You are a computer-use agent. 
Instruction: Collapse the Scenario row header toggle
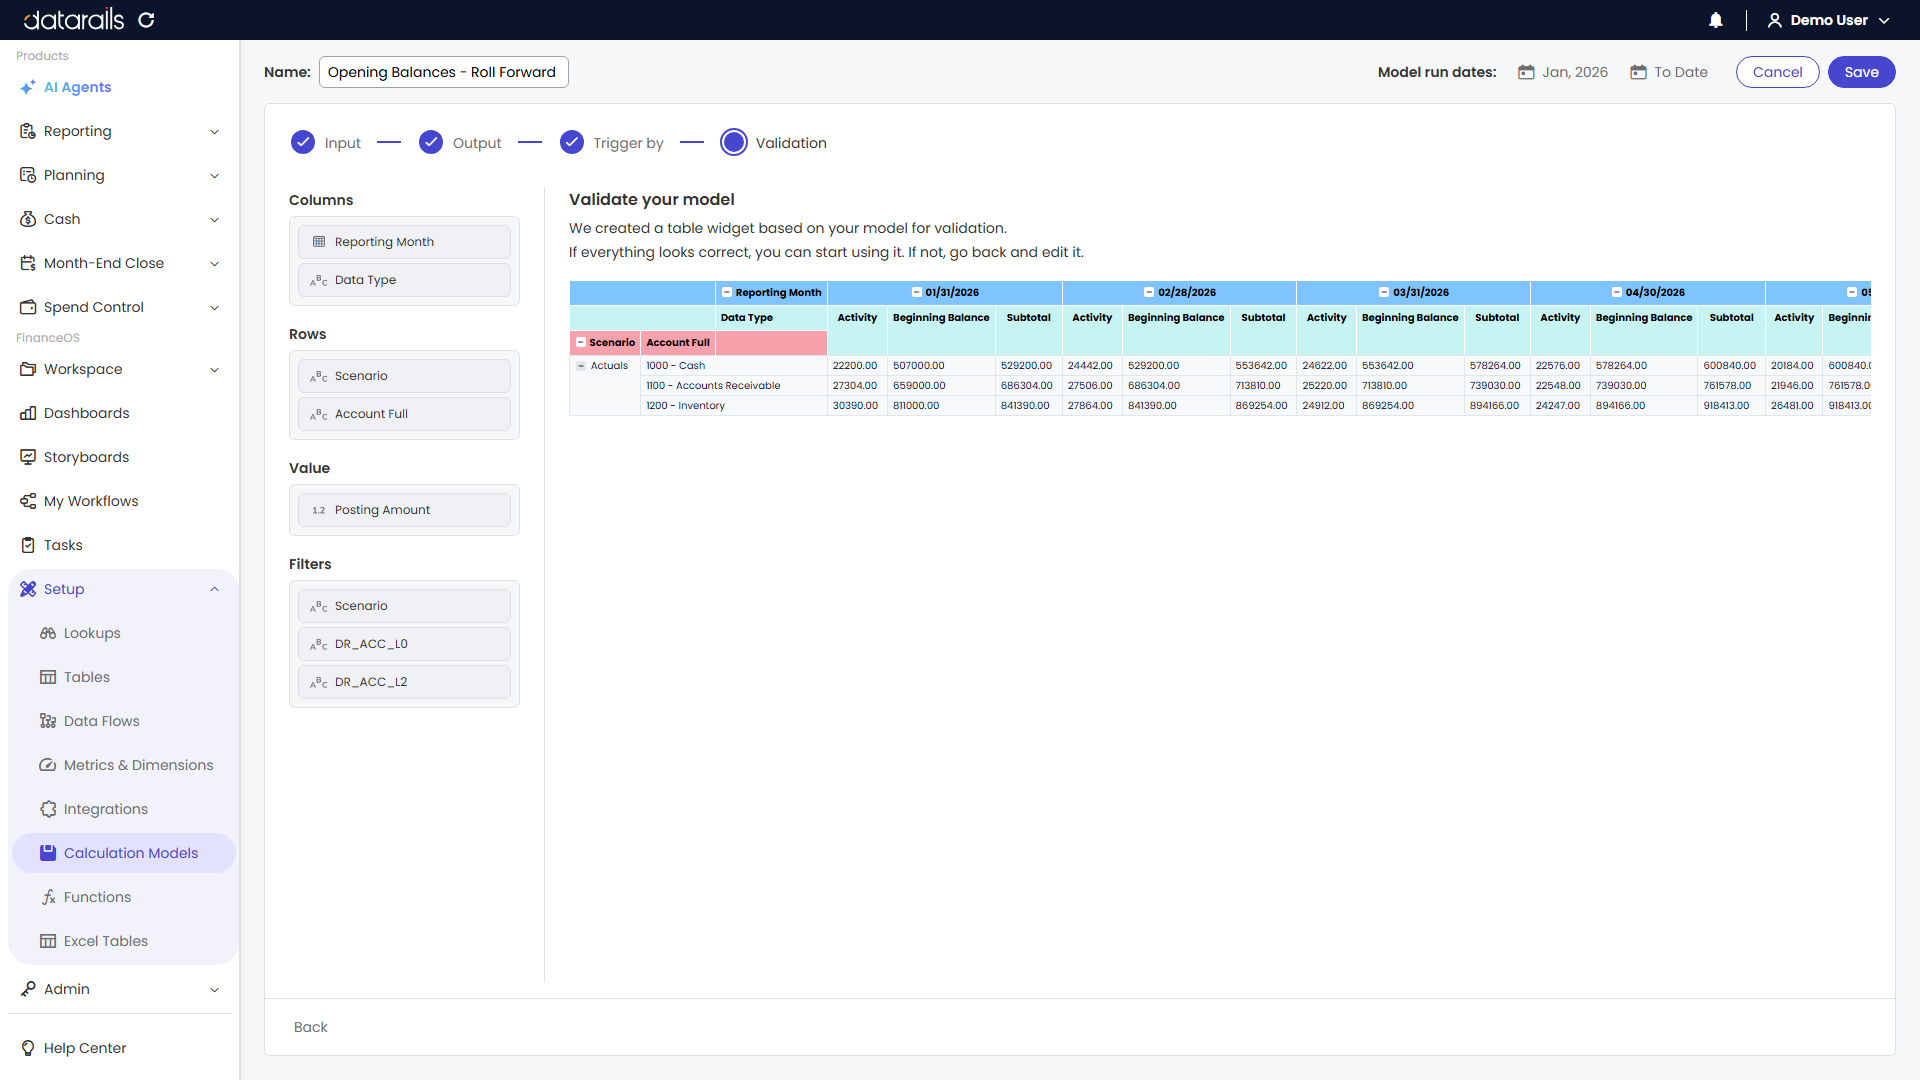click(581, 342)
